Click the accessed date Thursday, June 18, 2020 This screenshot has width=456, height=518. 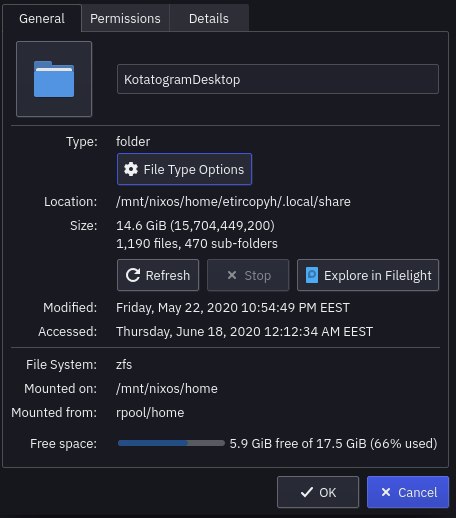click(x=244, y=332)
